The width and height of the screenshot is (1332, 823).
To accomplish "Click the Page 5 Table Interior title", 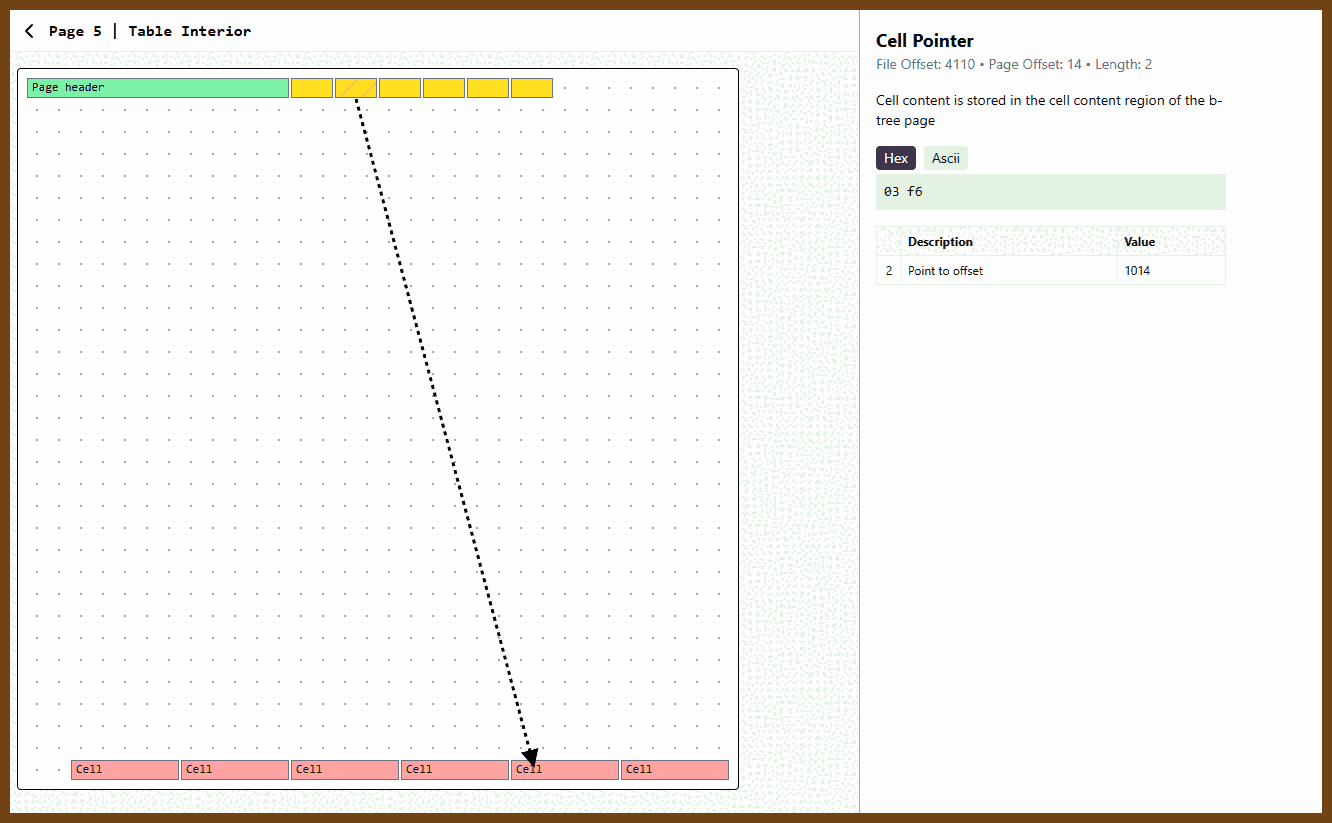I will [x=150, y=31].
